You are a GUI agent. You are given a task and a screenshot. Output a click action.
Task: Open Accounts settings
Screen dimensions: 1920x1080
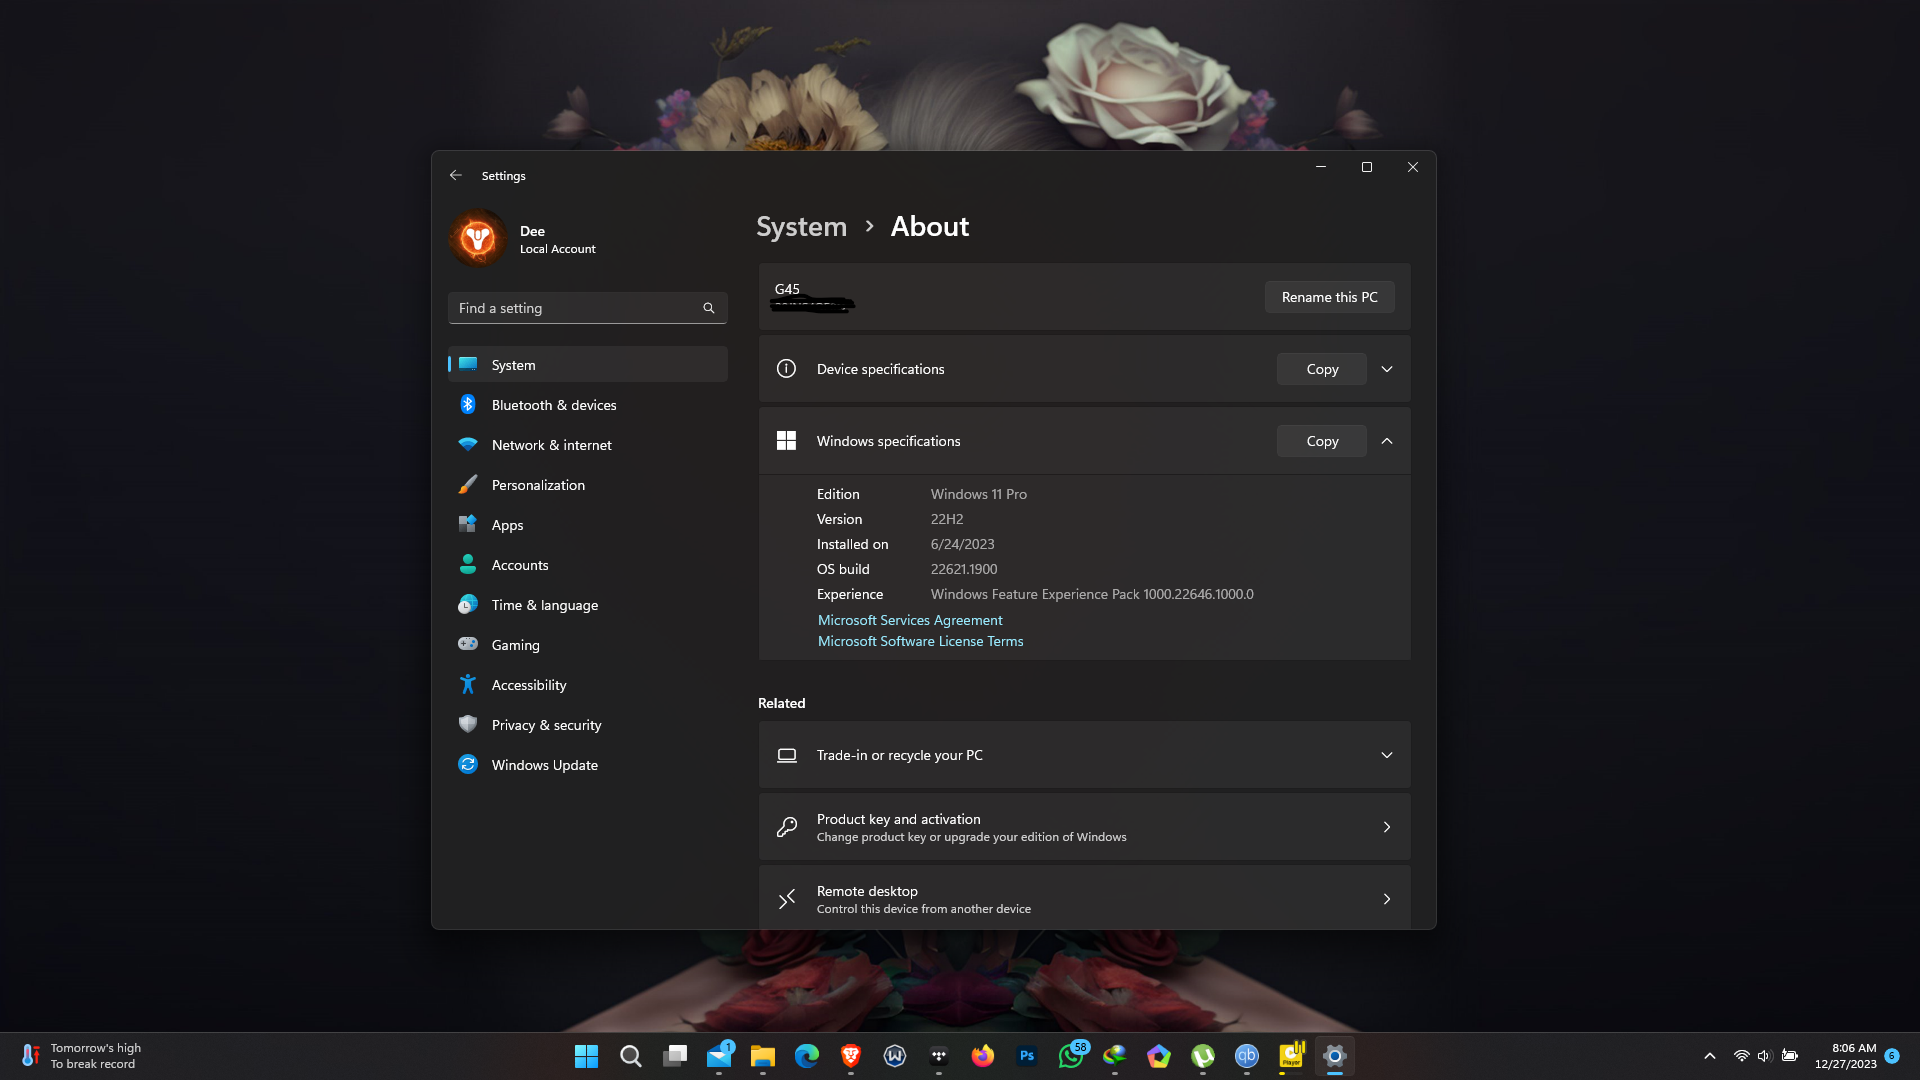pyautogui.click(x=588, y=565)
